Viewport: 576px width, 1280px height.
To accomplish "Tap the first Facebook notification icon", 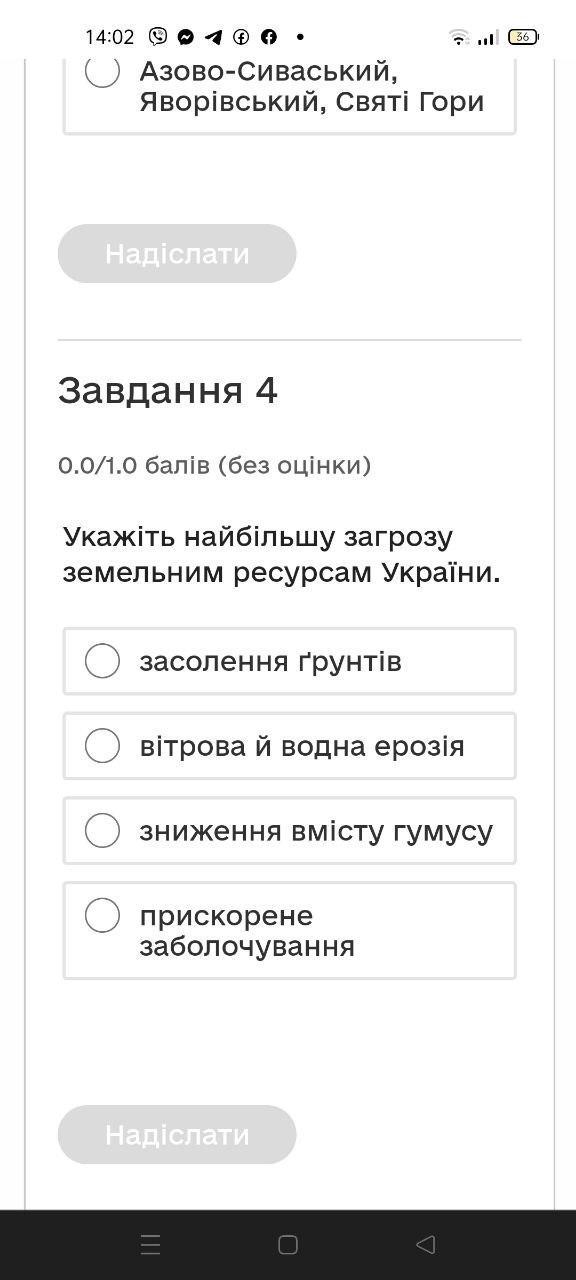I will tap(241, 37).
